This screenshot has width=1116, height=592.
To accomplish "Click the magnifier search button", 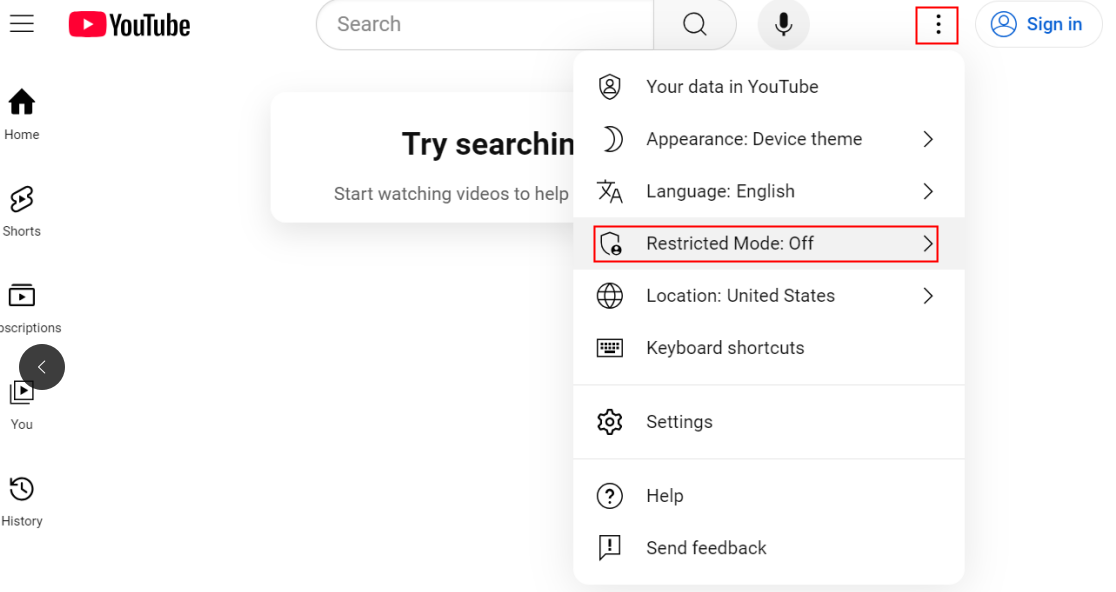I will [x=695, y=25].
